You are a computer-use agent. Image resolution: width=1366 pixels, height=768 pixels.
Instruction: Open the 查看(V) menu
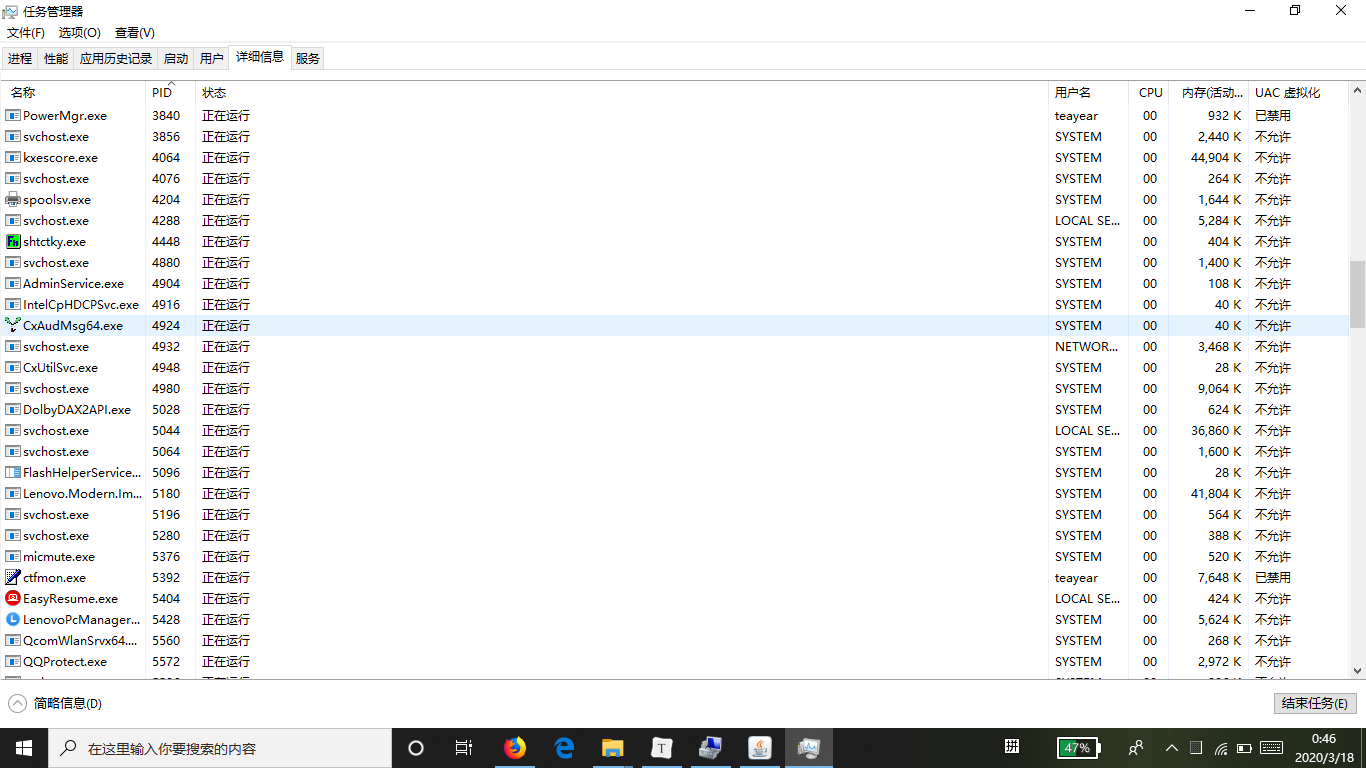click(135, 33)
